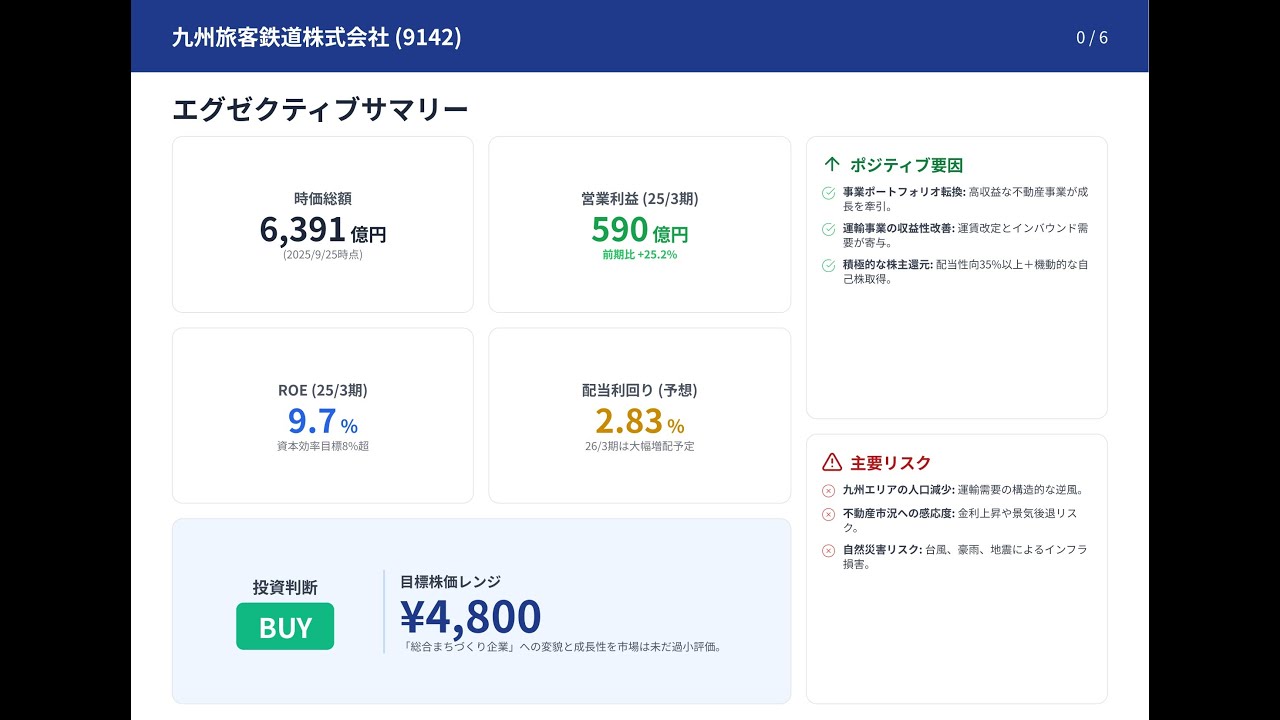Image resolution: width=1280 pixels, height=720 pixels.
Task: Click the 6,391 億円 value
Action: click(323, 230)
